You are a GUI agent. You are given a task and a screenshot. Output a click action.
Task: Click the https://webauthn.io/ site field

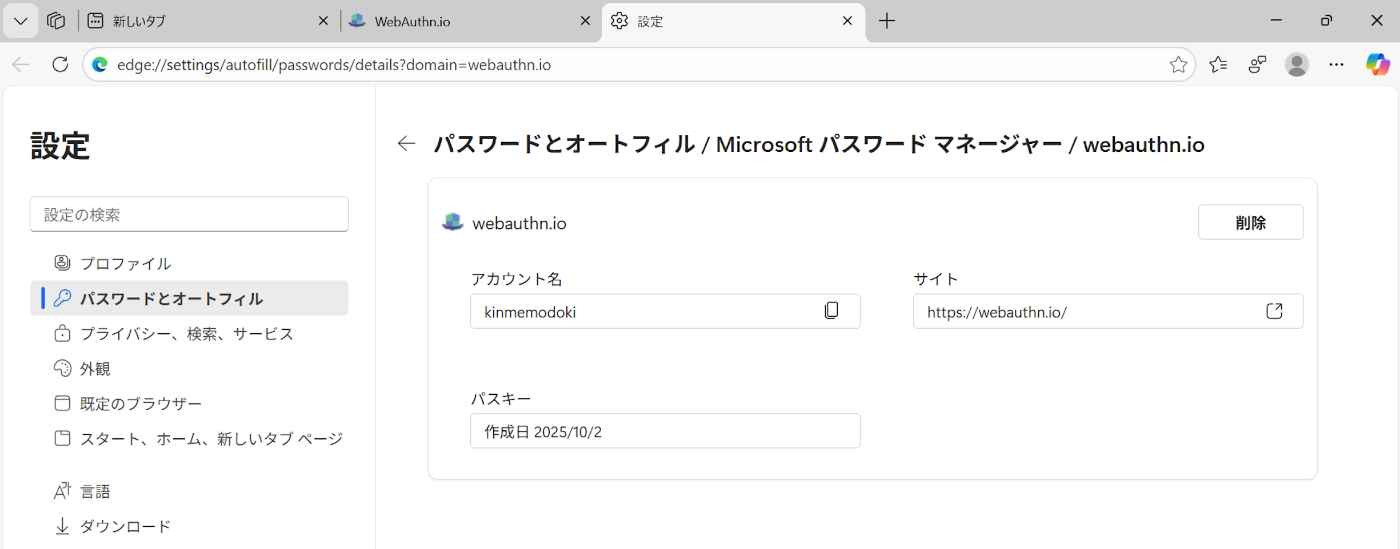tap(1108, 311)
